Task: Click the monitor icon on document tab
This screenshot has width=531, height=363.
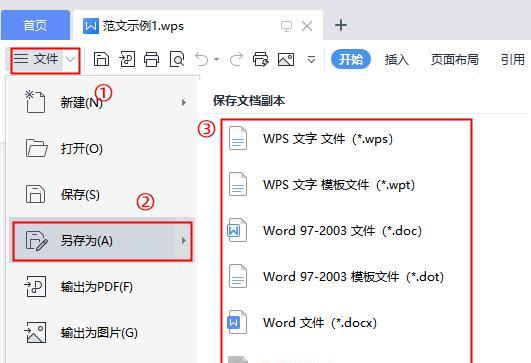Action: coord(286,26)
